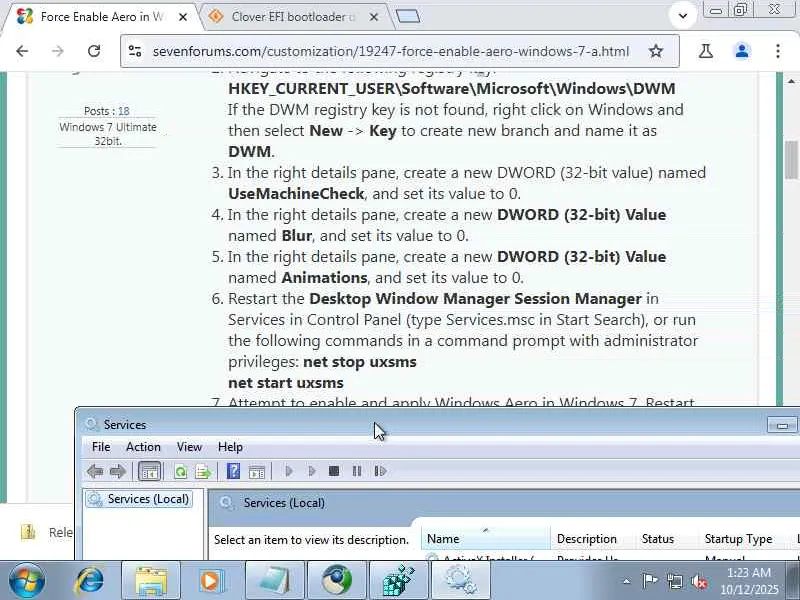The height and width of the screenshot is (600, 800).
Task: Go back in Chrome browser
Action: [22, 51]
